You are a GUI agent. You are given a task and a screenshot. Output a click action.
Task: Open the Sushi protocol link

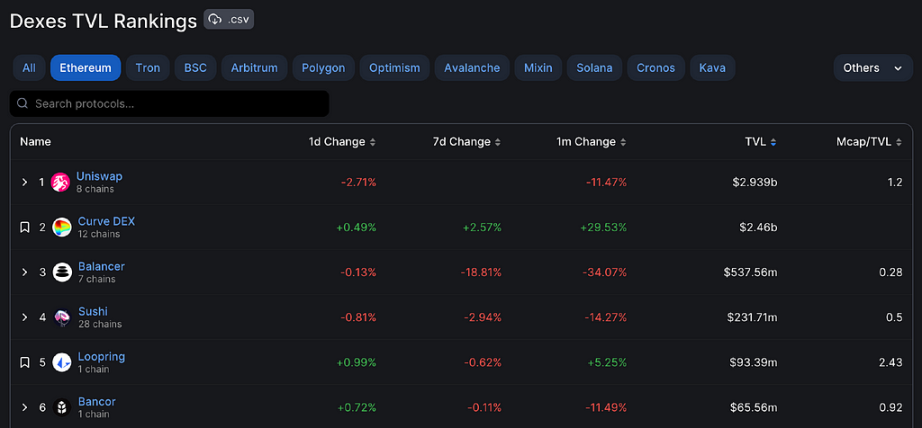tap(93, 312)
